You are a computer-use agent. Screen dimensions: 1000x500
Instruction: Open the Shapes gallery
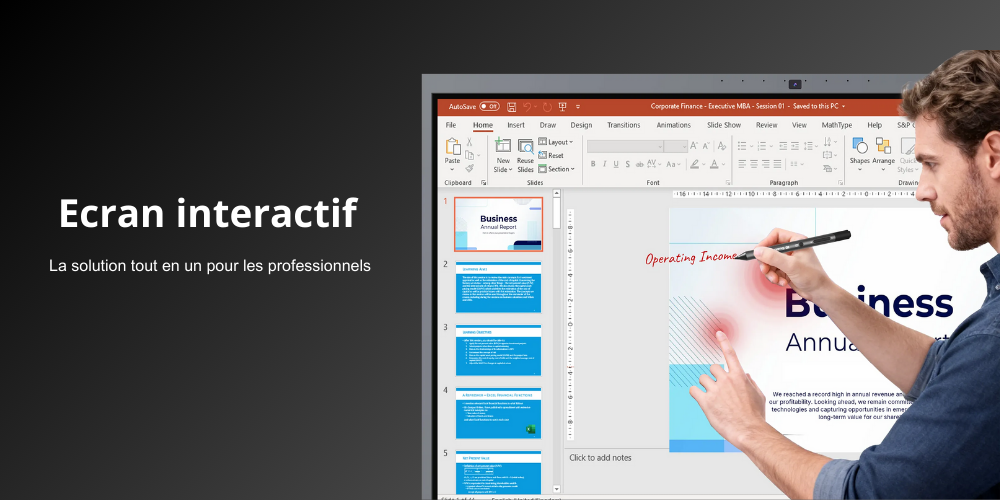tap(859, 147)
